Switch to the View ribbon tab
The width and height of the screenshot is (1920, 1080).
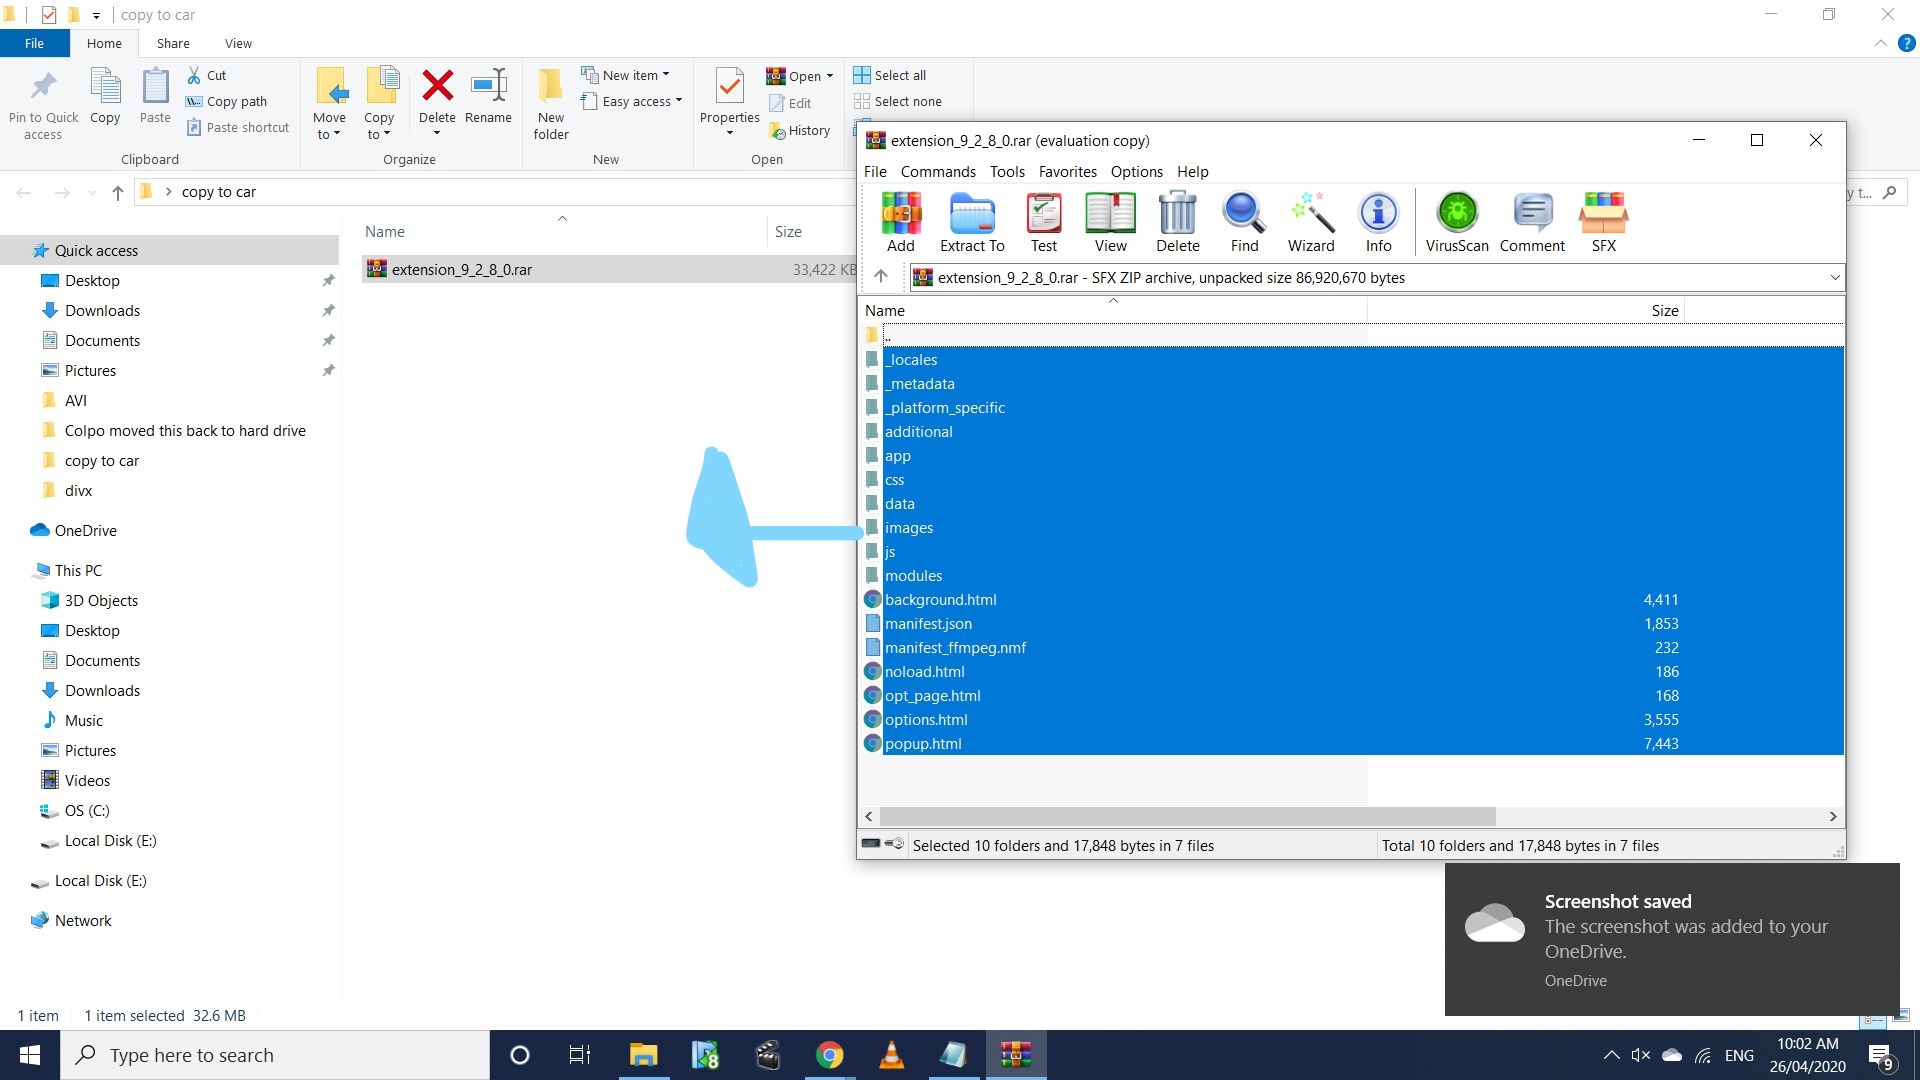238,43
